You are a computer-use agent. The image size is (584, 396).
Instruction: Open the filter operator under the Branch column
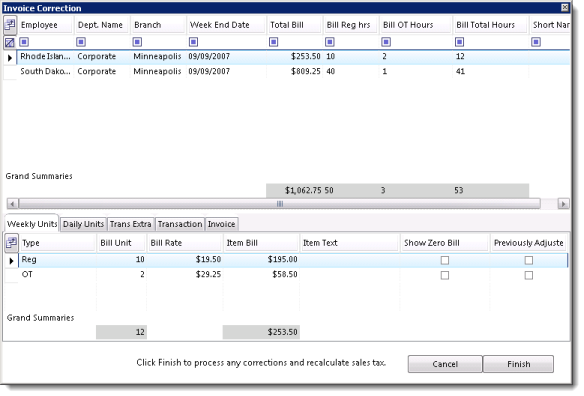[137, 42]
